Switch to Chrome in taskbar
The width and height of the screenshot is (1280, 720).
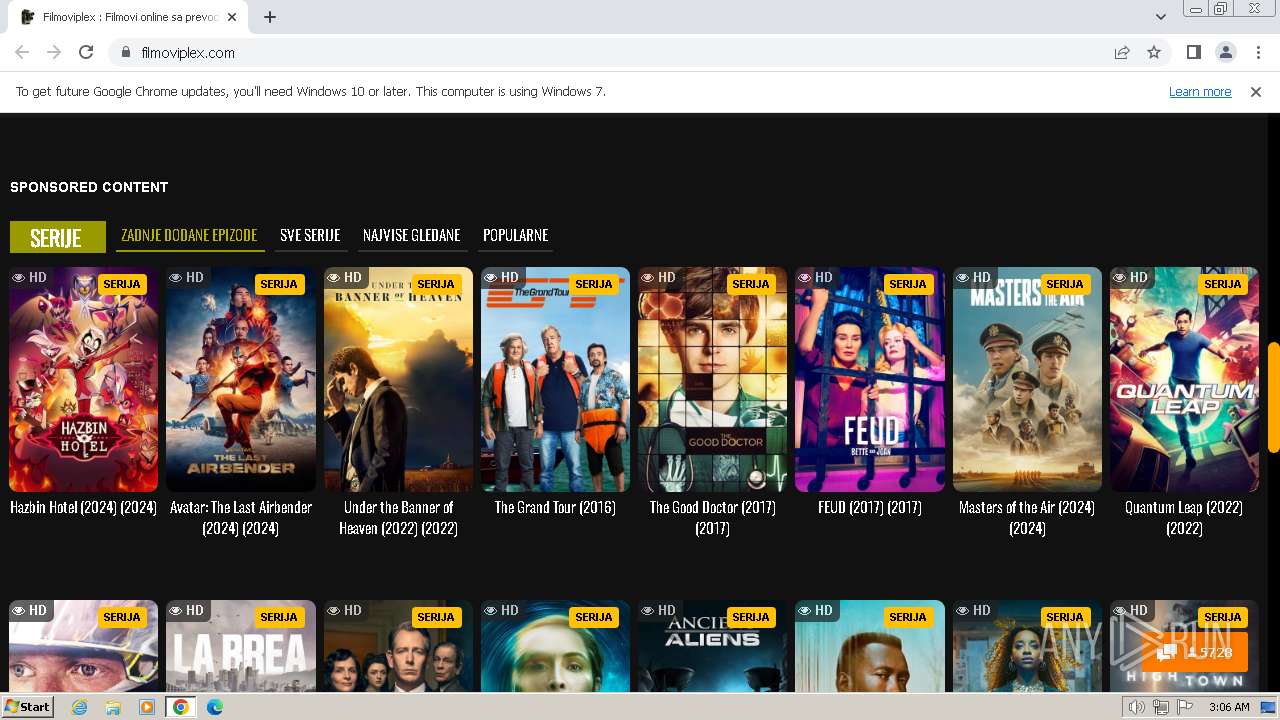181,707
